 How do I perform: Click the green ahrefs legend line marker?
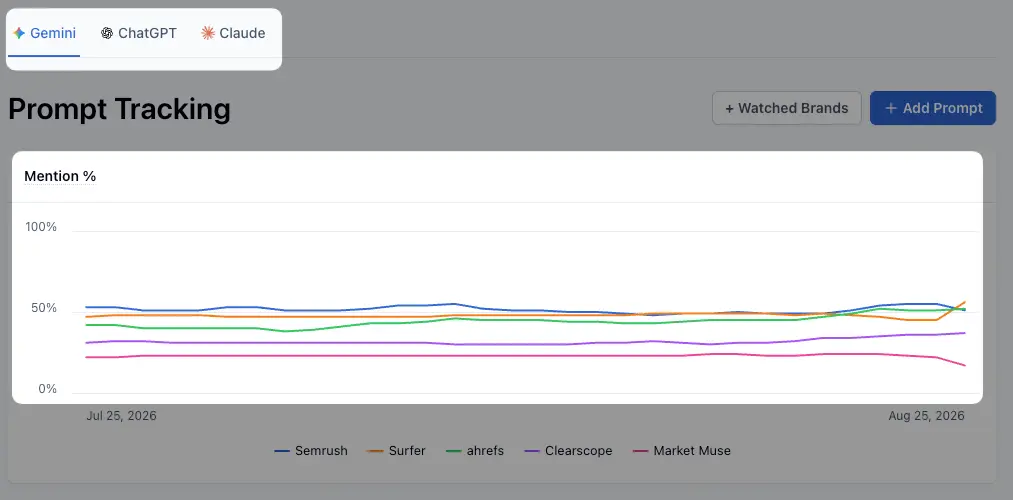click(x=454, y=451)
